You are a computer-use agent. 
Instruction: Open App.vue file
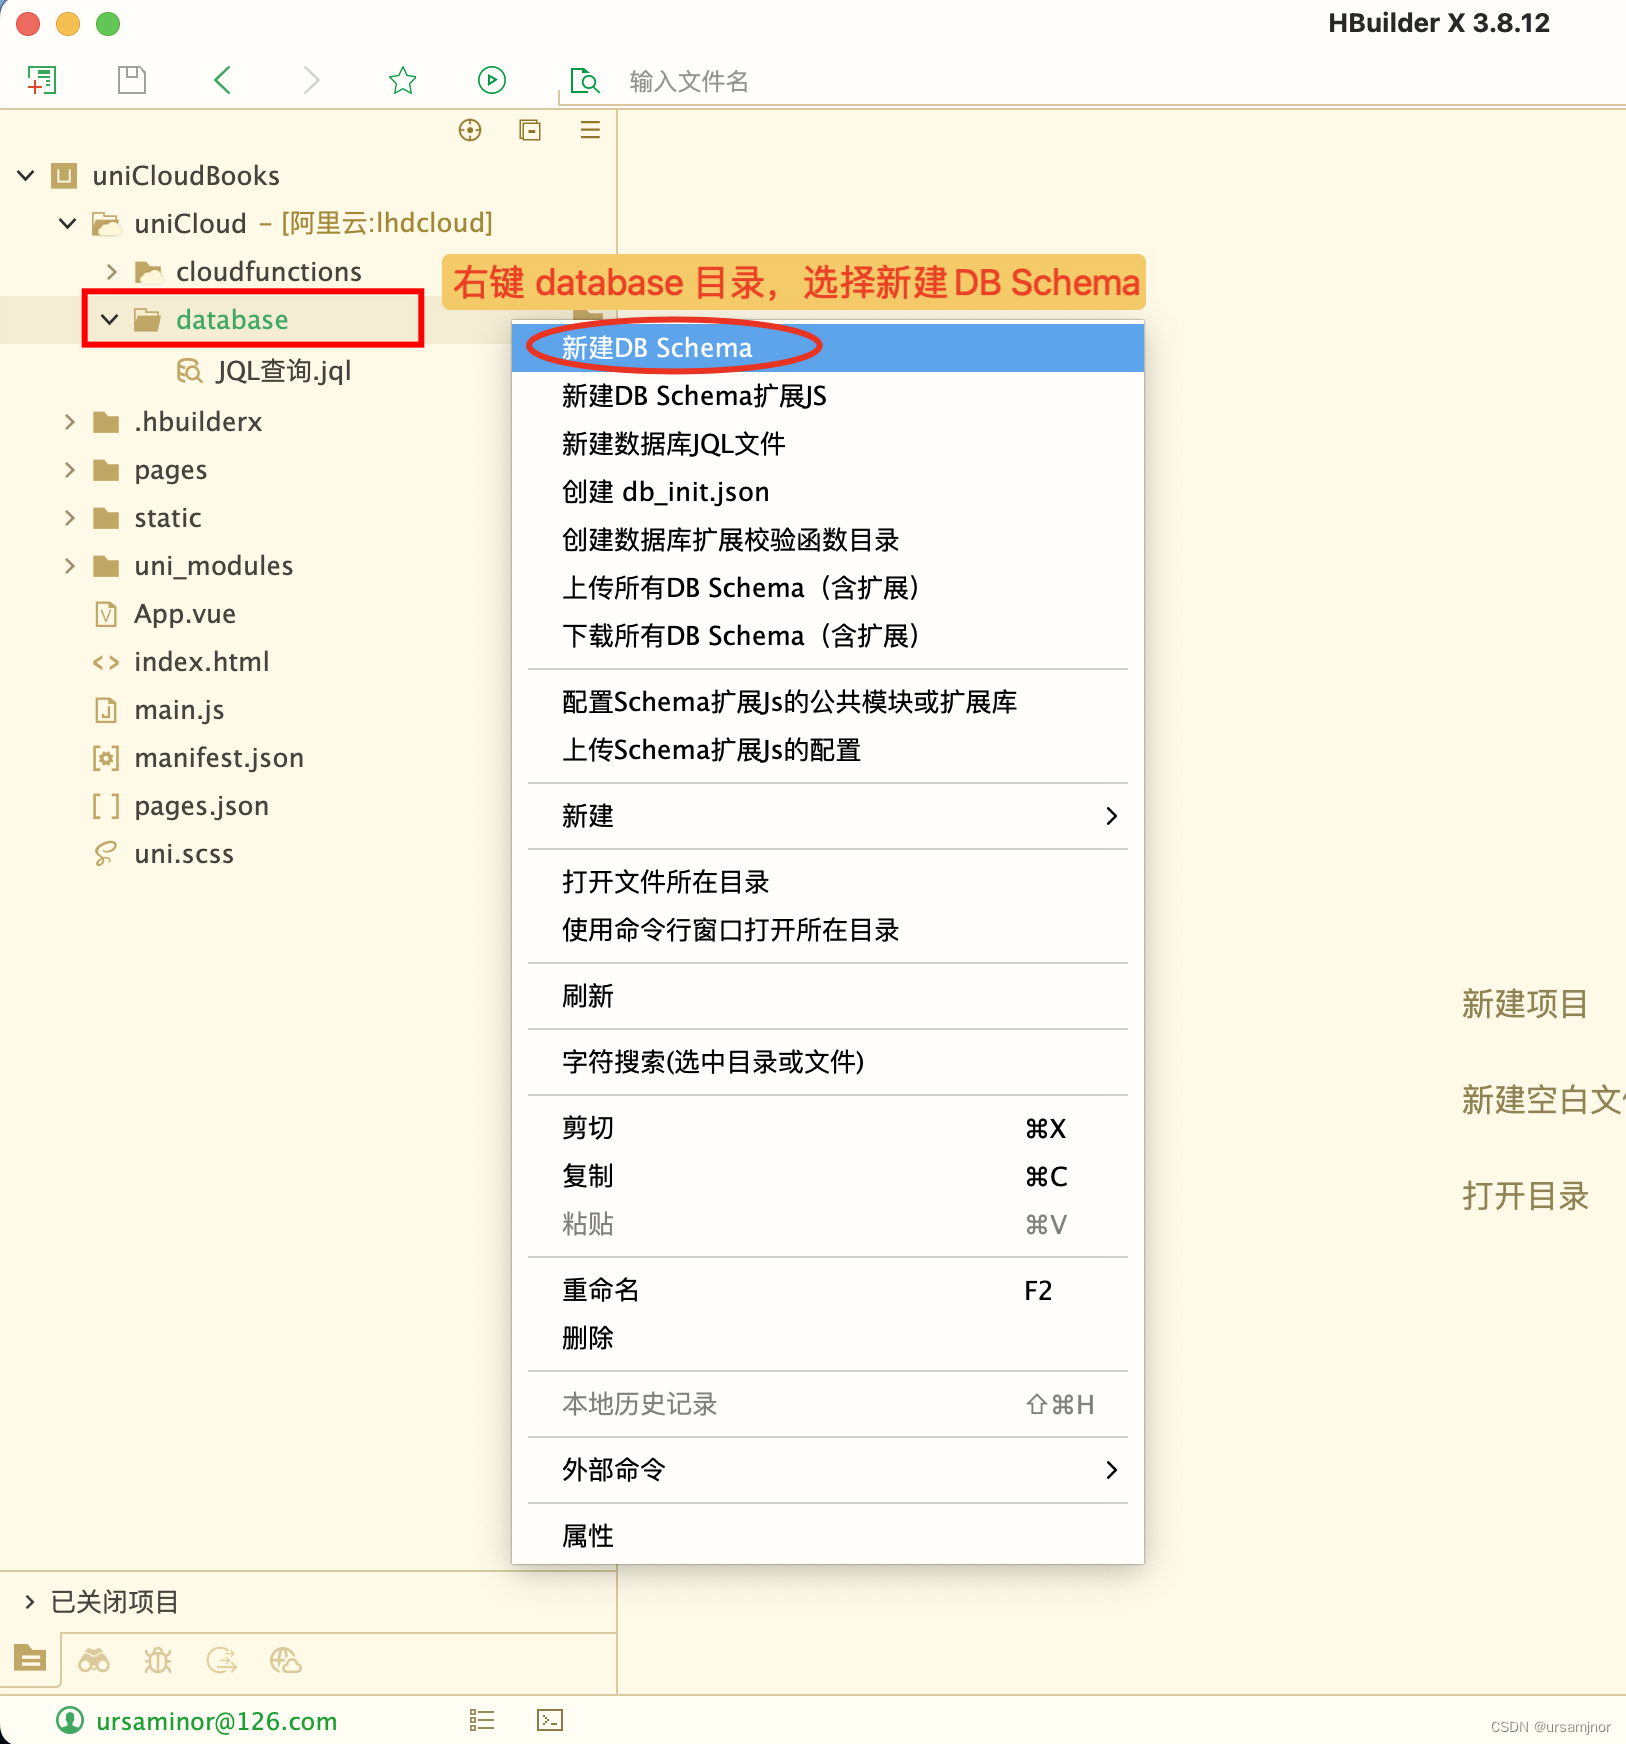pos(185,614)
